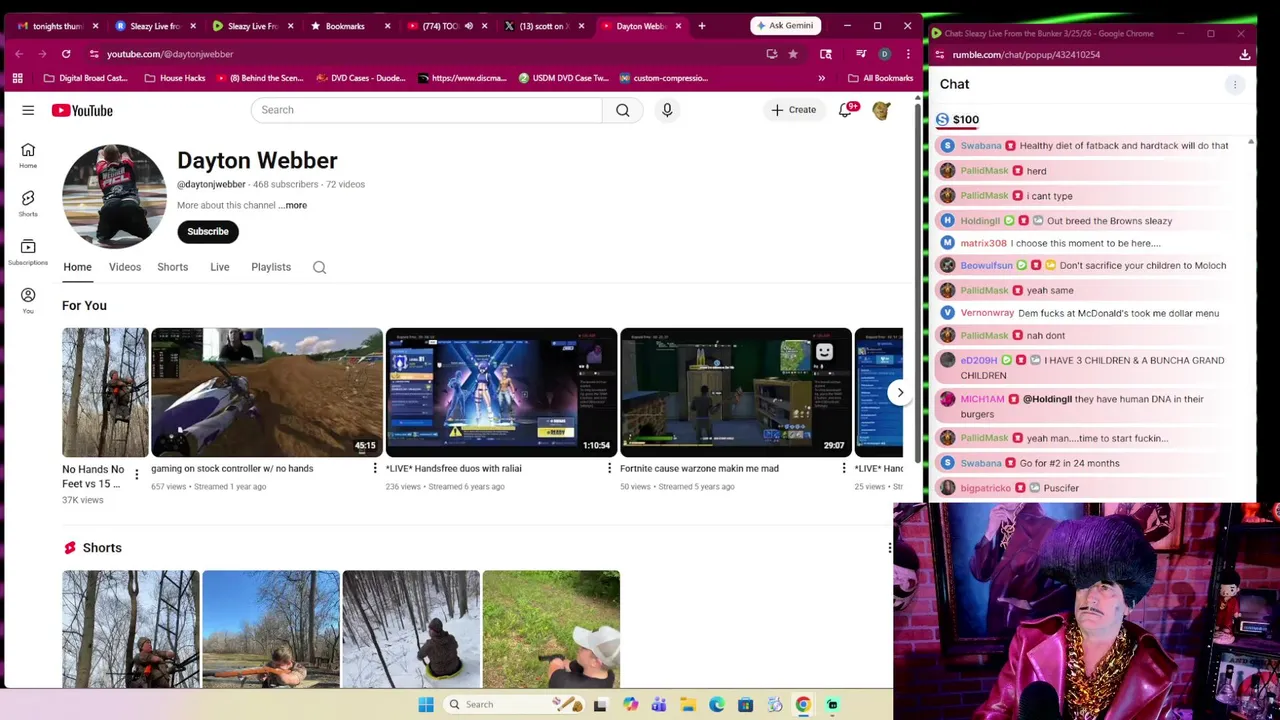Image resolution: width=1280 pixels, height=720 pixels.
Task: Open the You section in sidebar
Action: [x=28, y=300]
